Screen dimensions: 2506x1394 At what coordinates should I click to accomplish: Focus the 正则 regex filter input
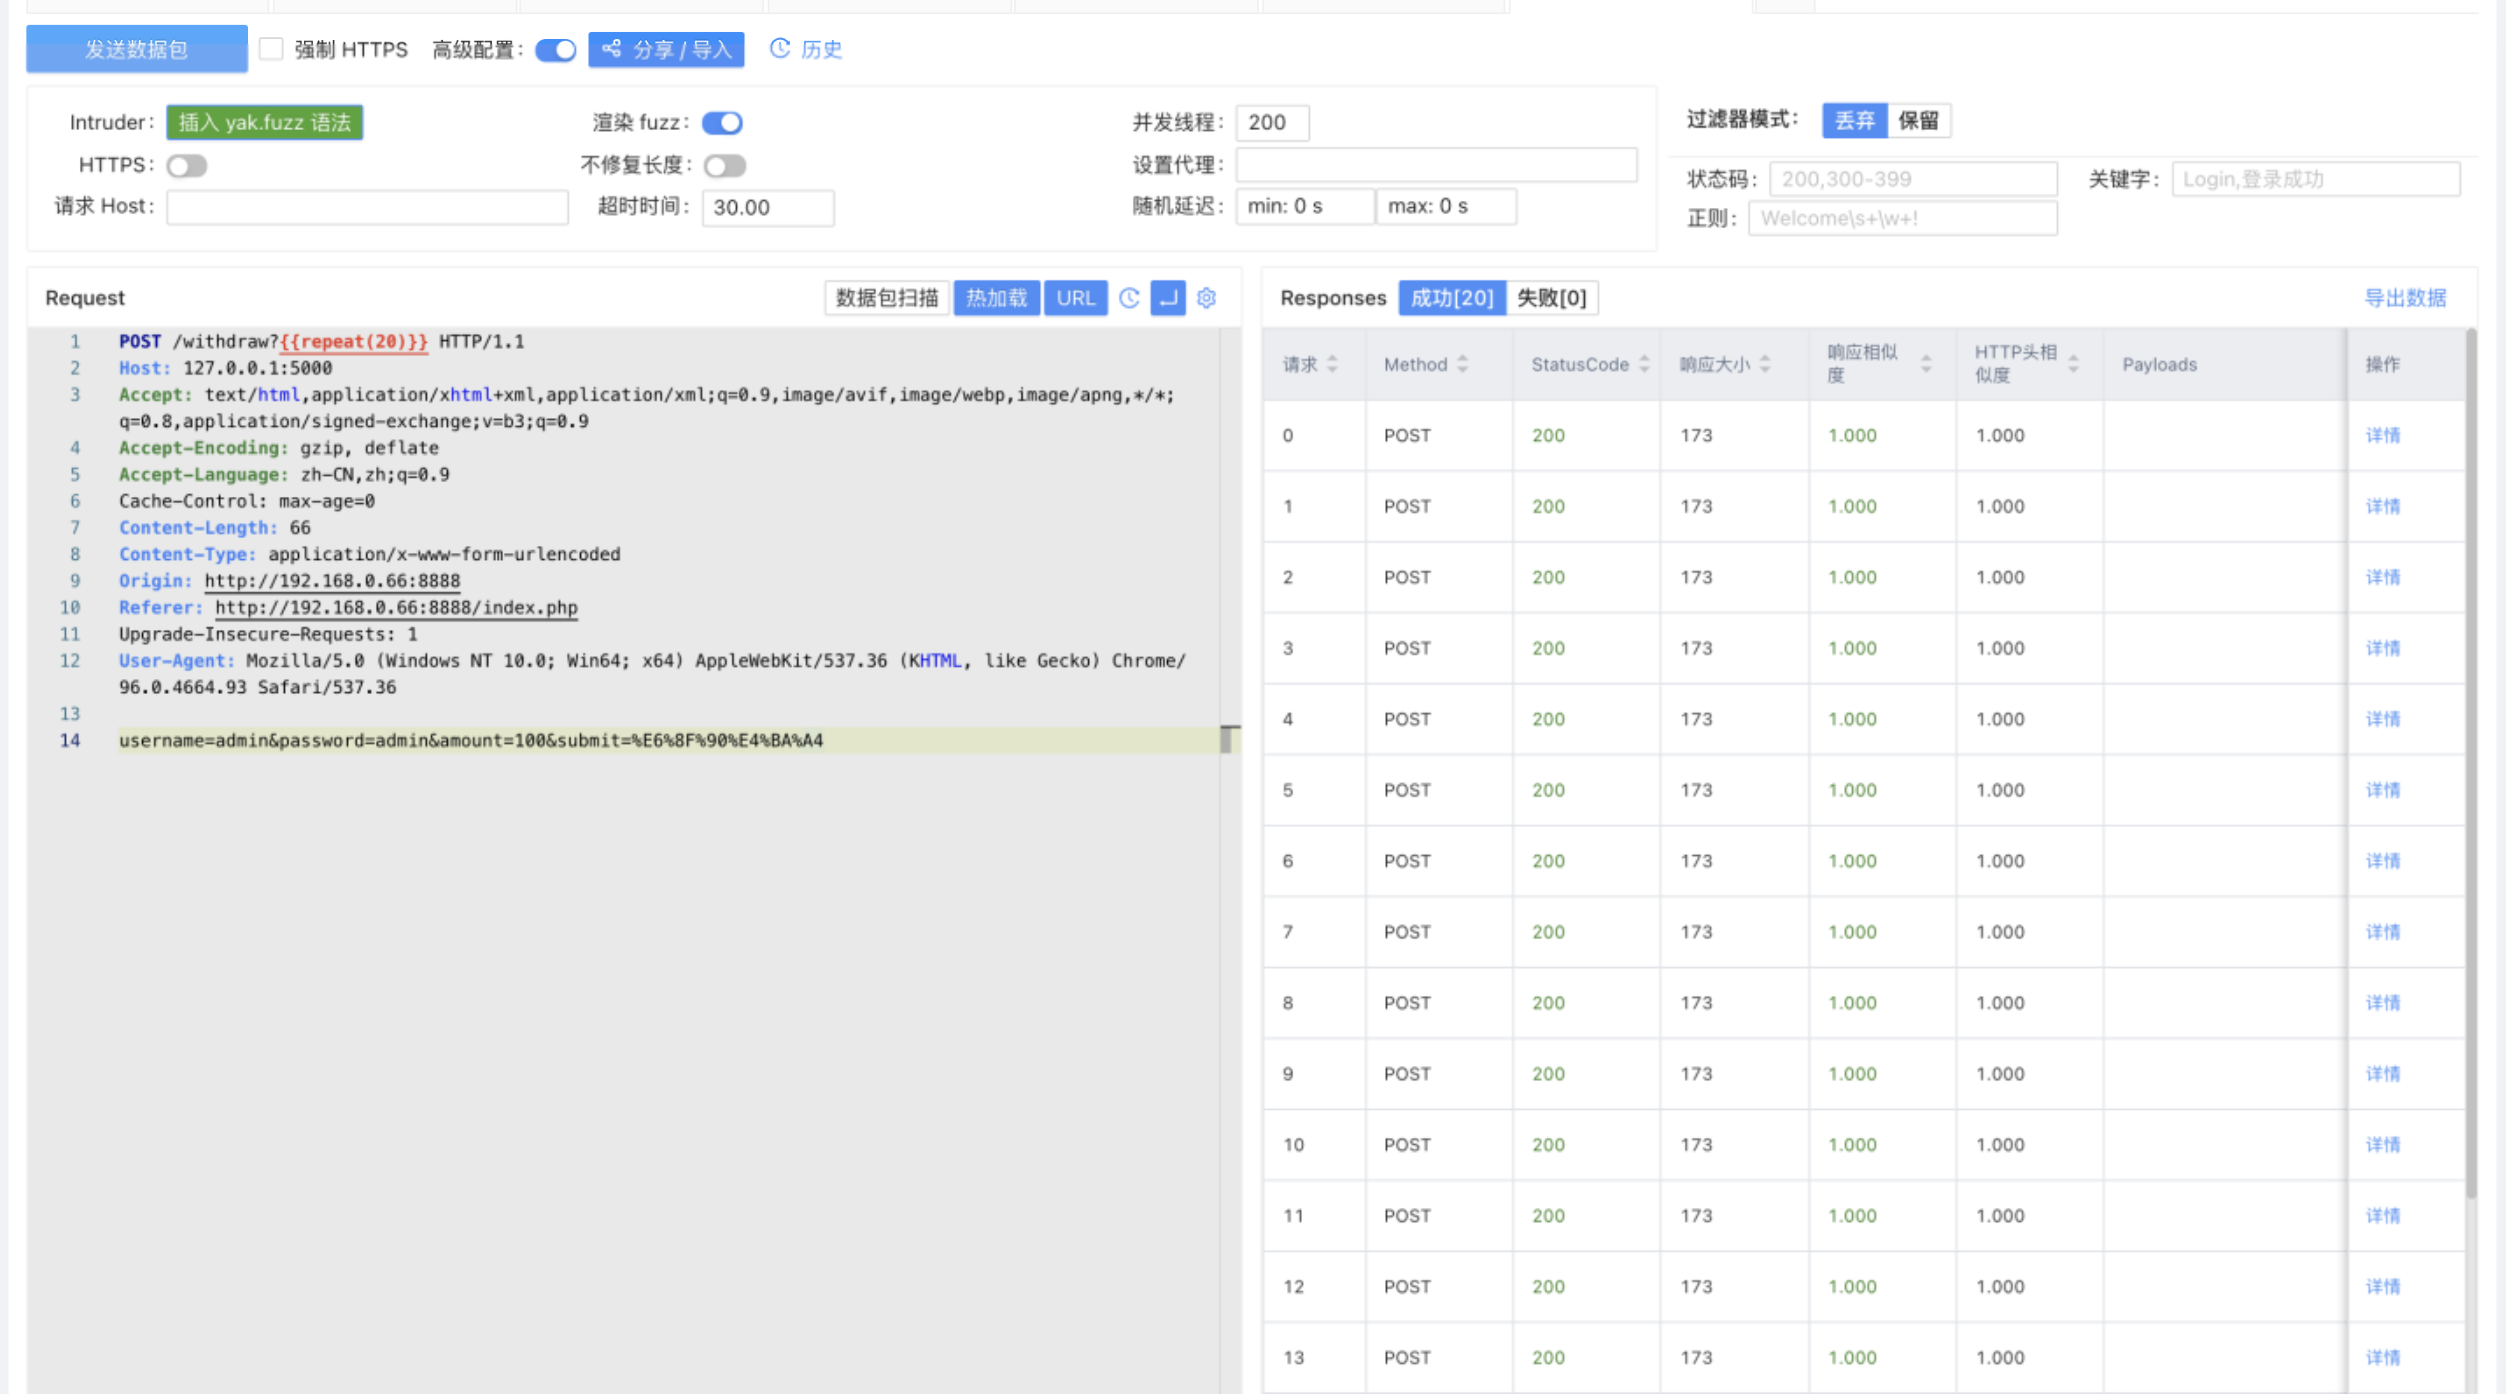[1902, 218]
